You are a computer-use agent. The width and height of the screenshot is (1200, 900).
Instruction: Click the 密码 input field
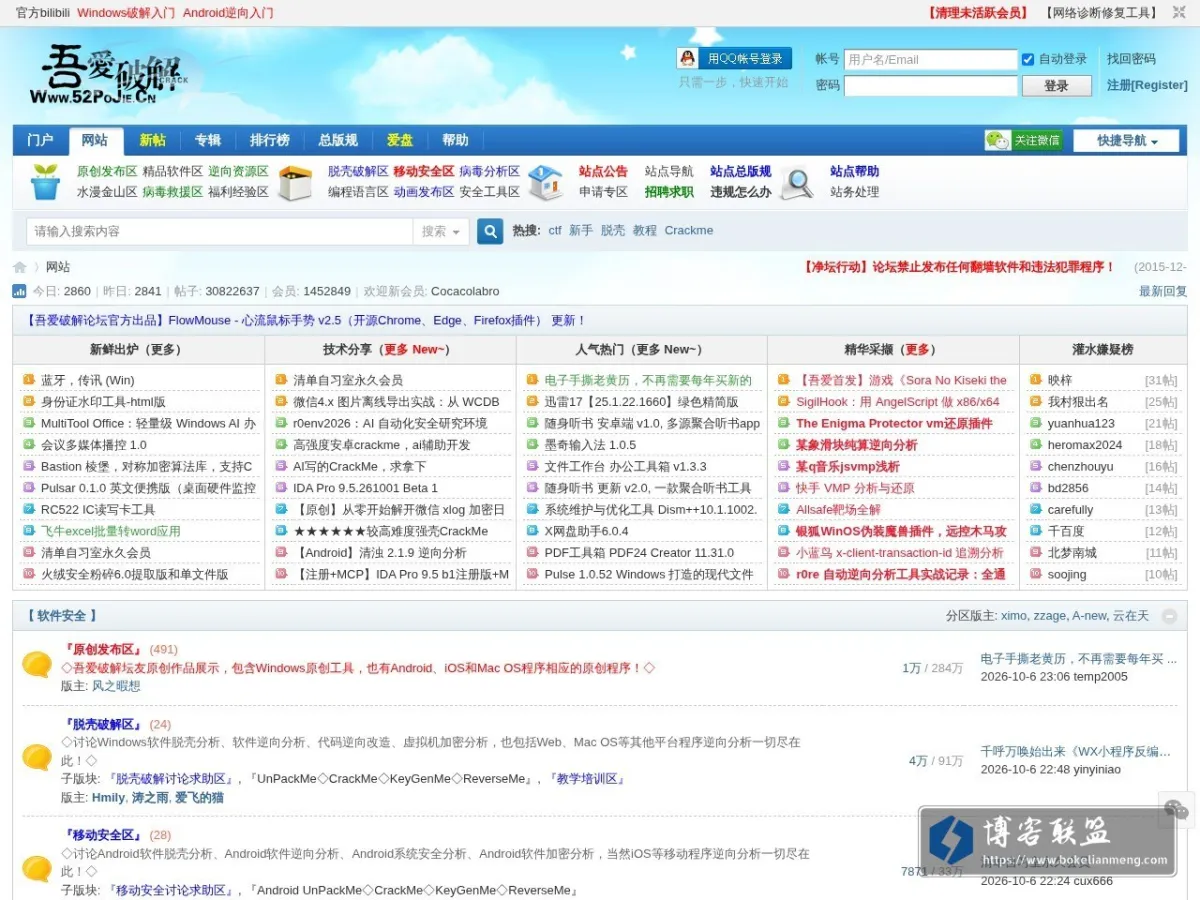pos(930,86)
